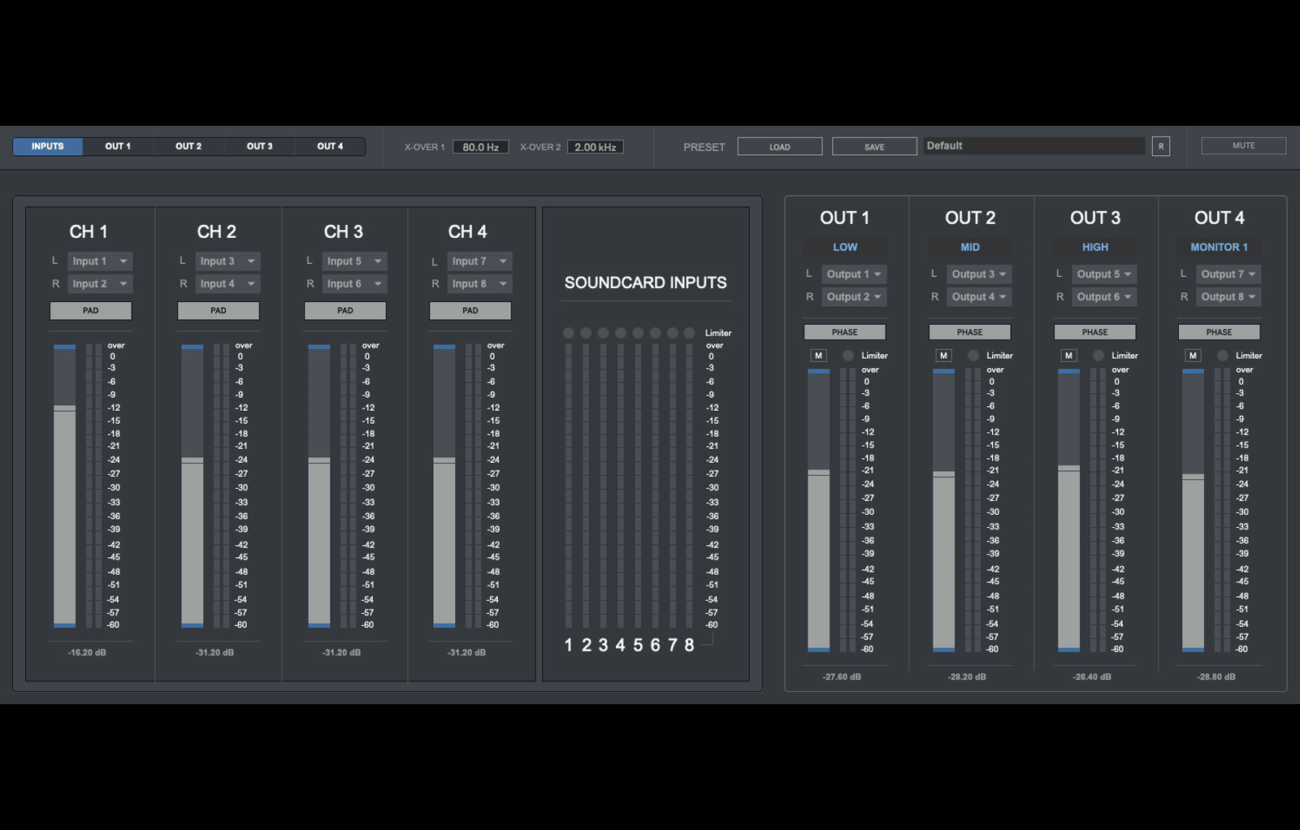This screenshot has height=830, width=1300.
Task: Toggle the PAD on CH 1
Action: [x=90, y=310]
